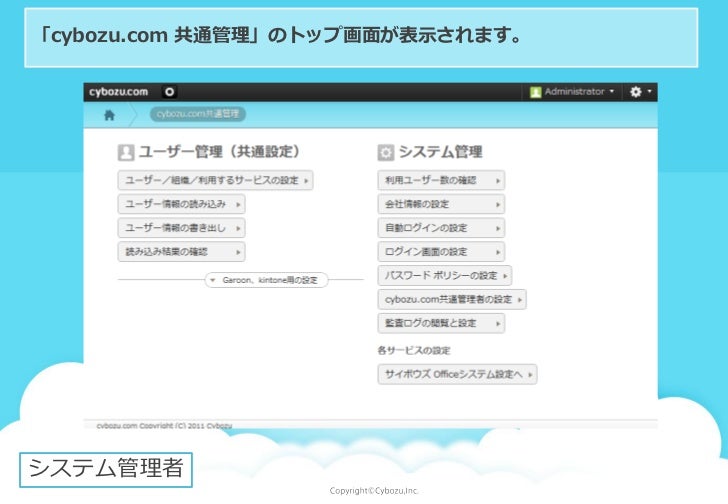This screenshot has width=728, height=504.
Task: Click the cybozu.com logo in the header
Action: point(118,92)
